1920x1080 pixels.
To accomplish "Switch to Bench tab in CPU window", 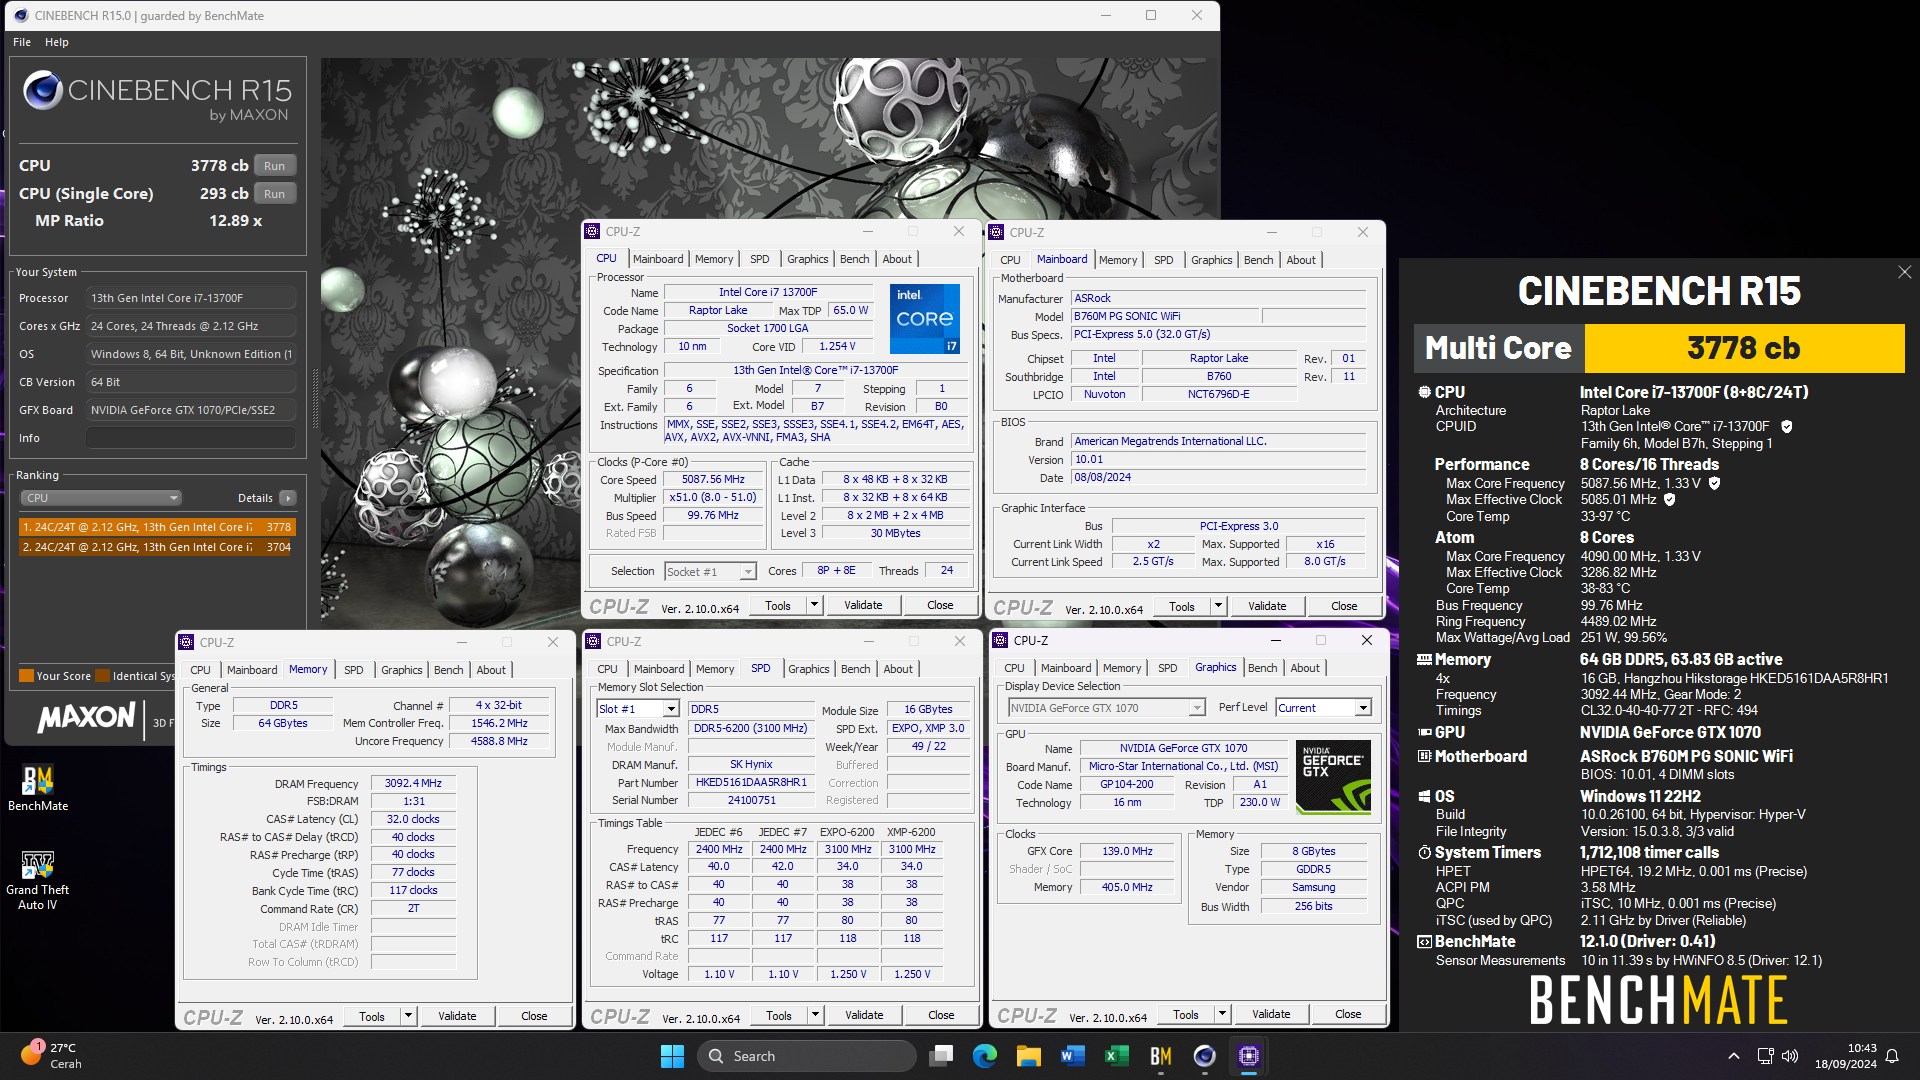I will (x=854, y=259).
